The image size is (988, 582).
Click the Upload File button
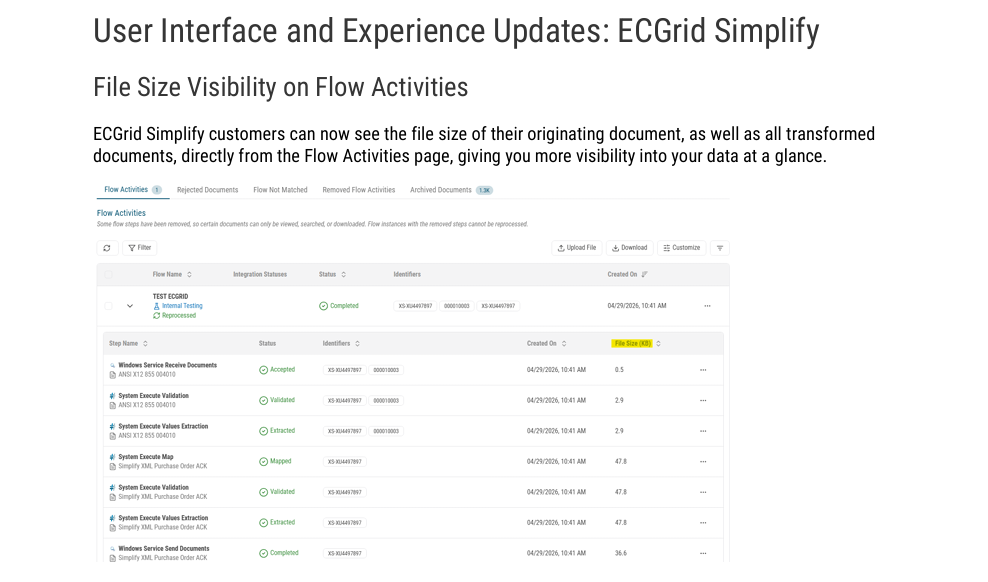pos(577,248)
